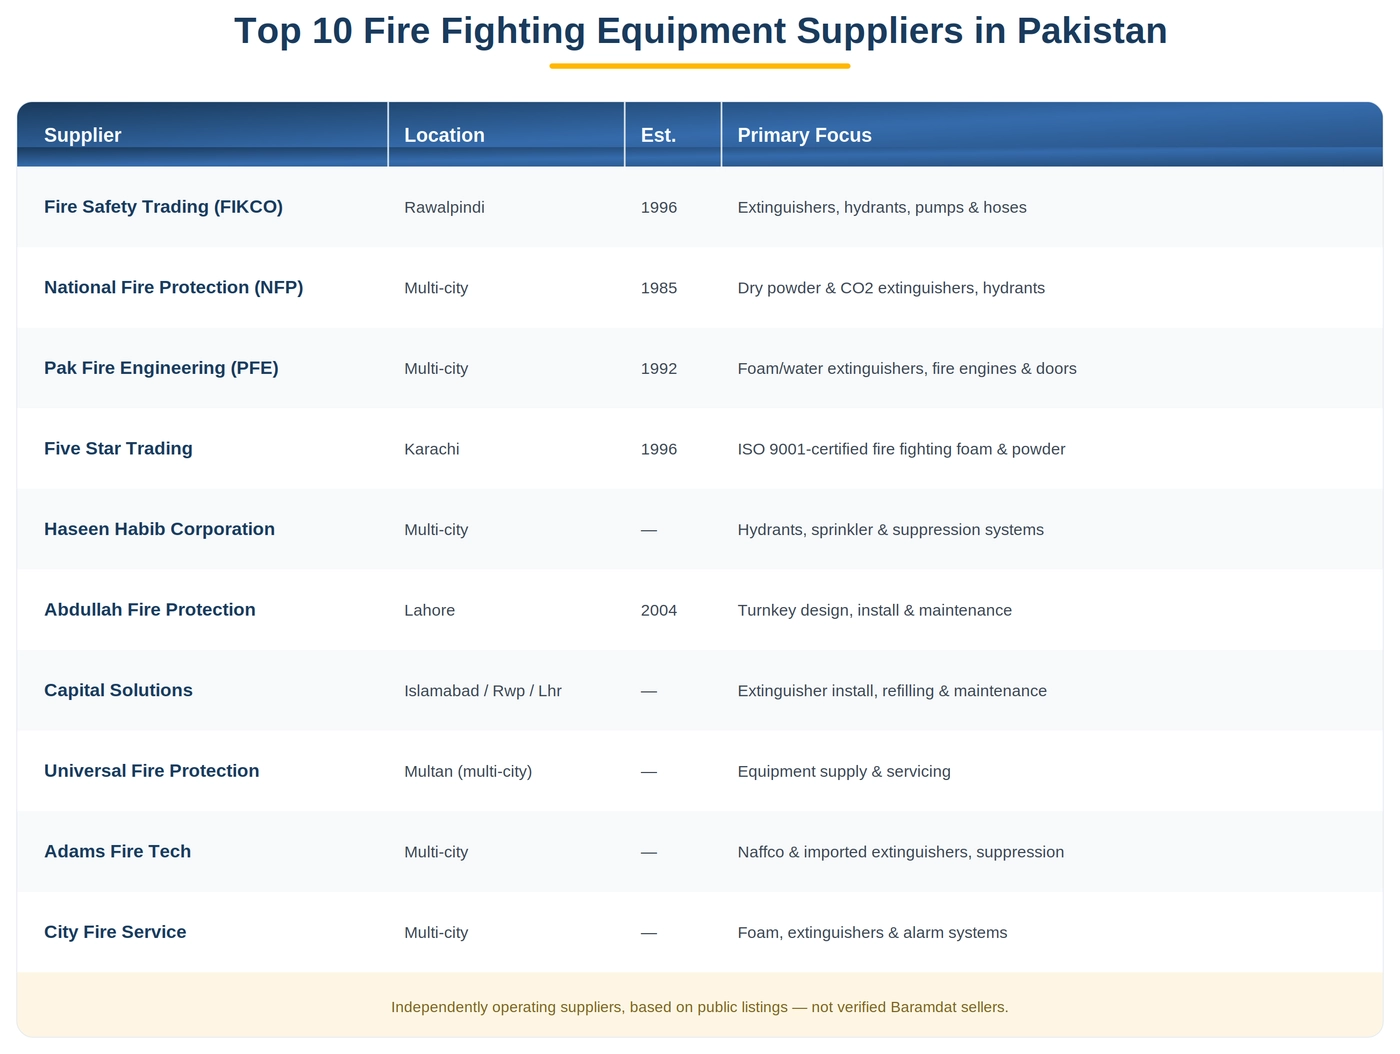
Task: Select the 2004 established year cell
Action: pos(659,610)
